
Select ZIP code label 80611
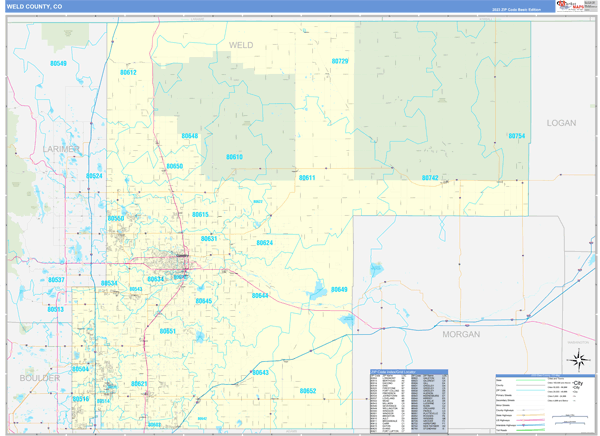pos(307,178)
